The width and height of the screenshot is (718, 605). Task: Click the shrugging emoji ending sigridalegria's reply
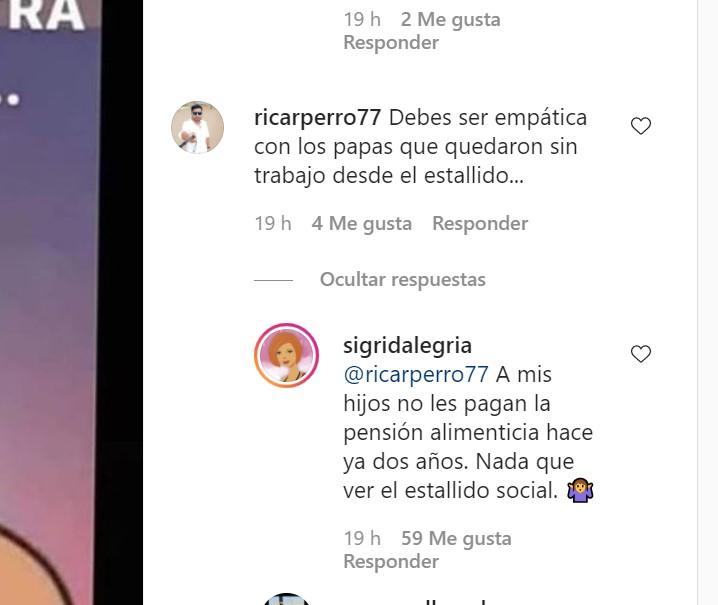(x=580, y=491)
